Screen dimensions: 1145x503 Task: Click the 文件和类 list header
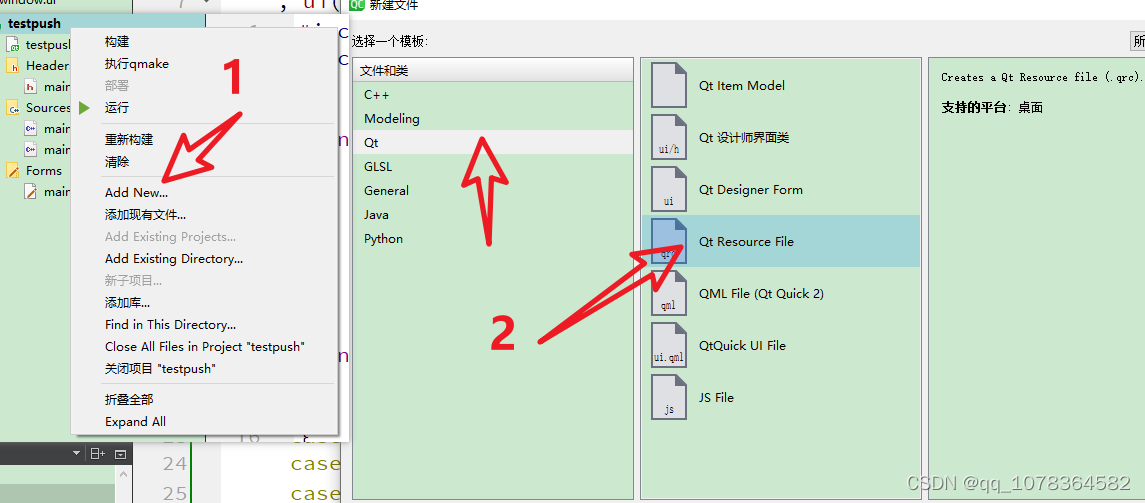[x=493, y=71]
